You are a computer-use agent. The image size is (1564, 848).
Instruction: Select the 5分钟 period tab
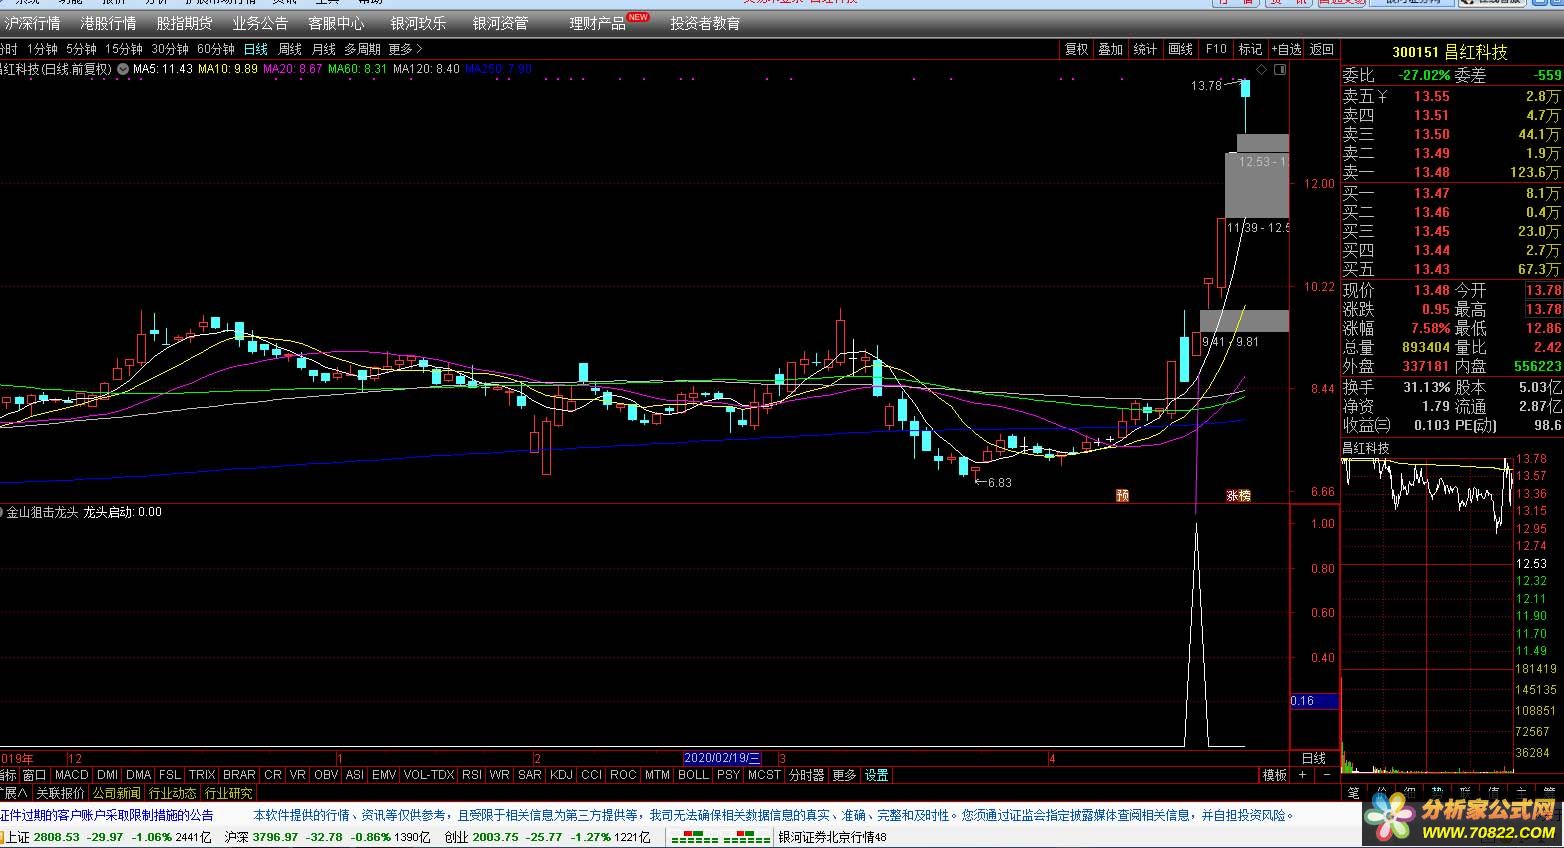click(81, 49)
